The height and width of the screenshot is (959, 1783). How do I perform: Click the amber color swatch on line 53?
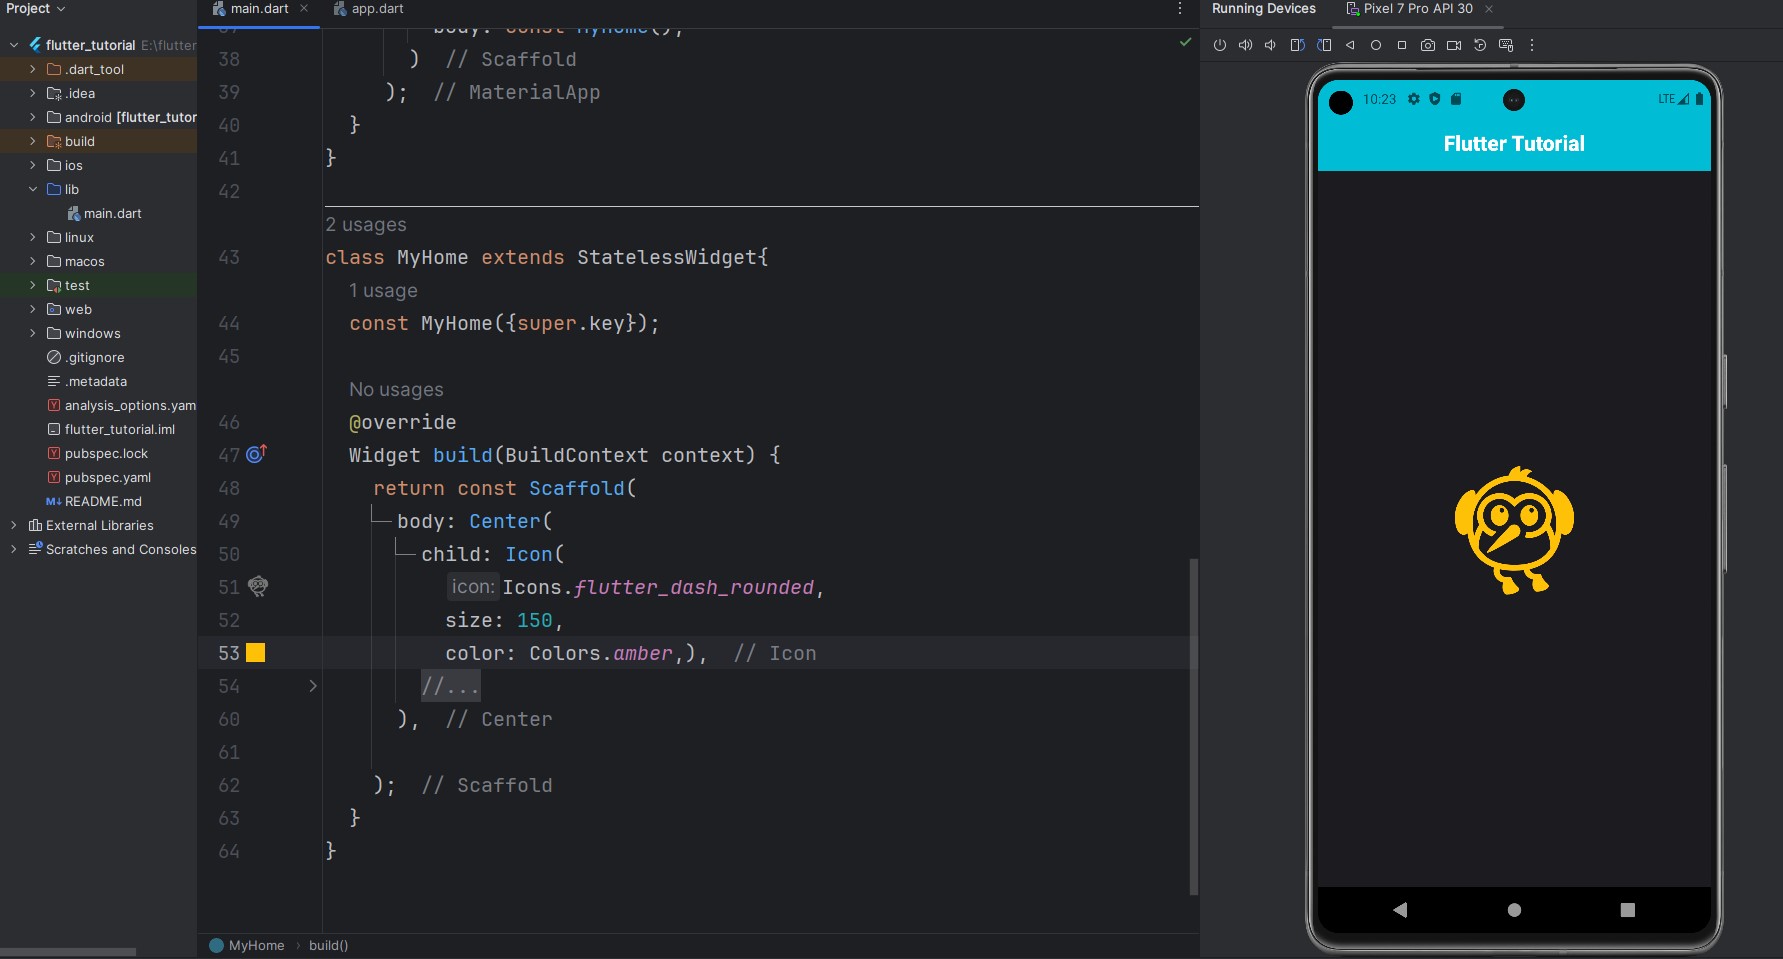(x=256, y=653)
